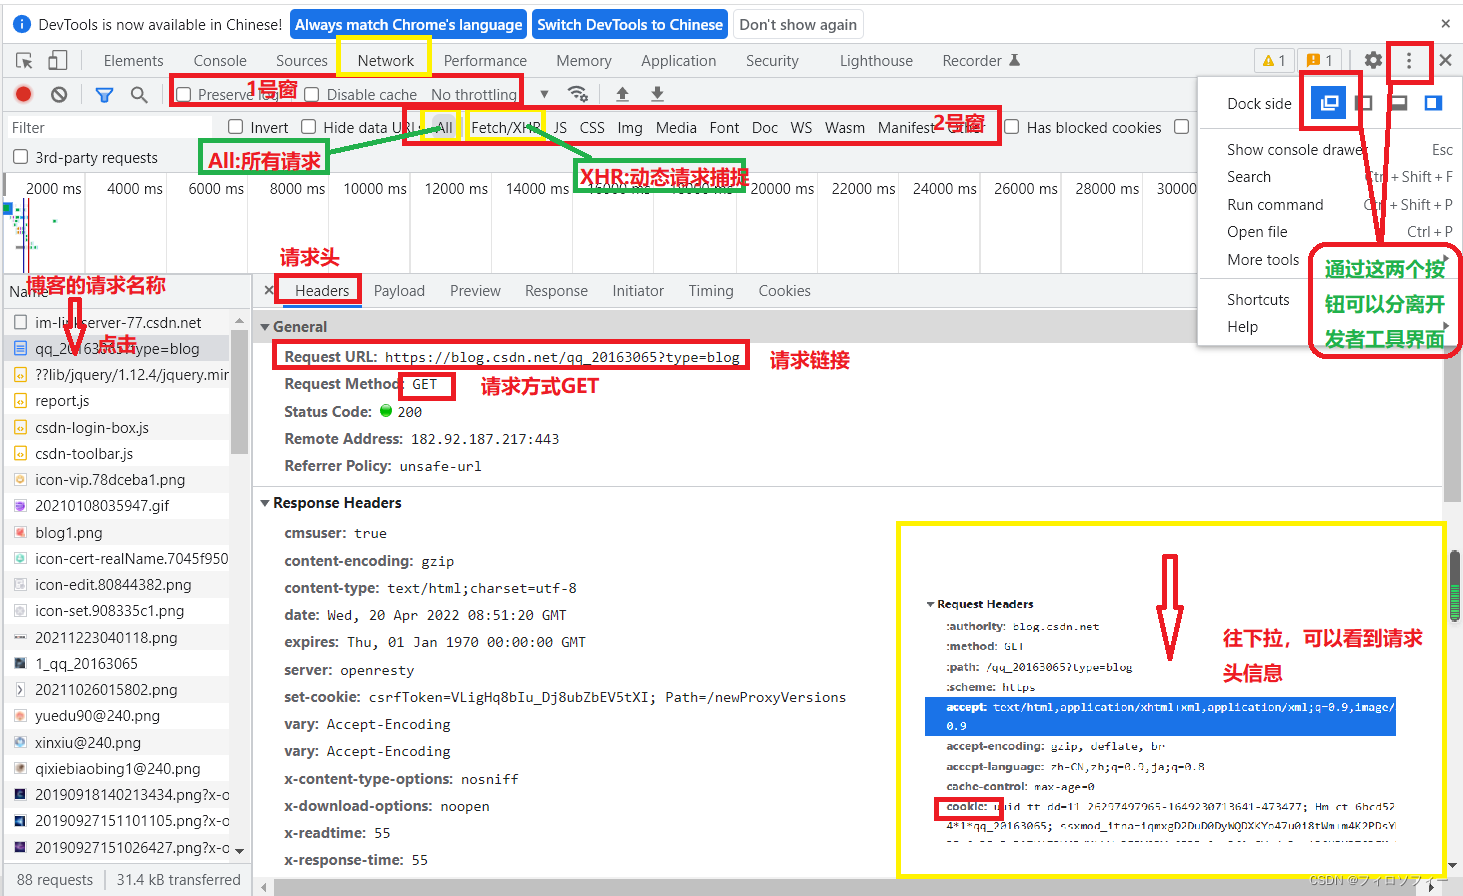Filter requests by Doc type

(765, 127)
